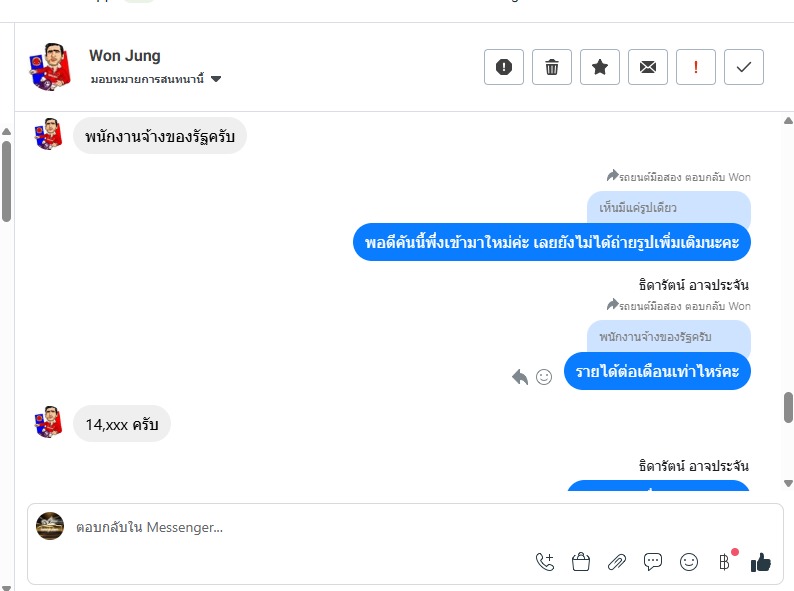Flag conversation with red exclamation mark
This screenshot has width=794, height=591.
696,67
